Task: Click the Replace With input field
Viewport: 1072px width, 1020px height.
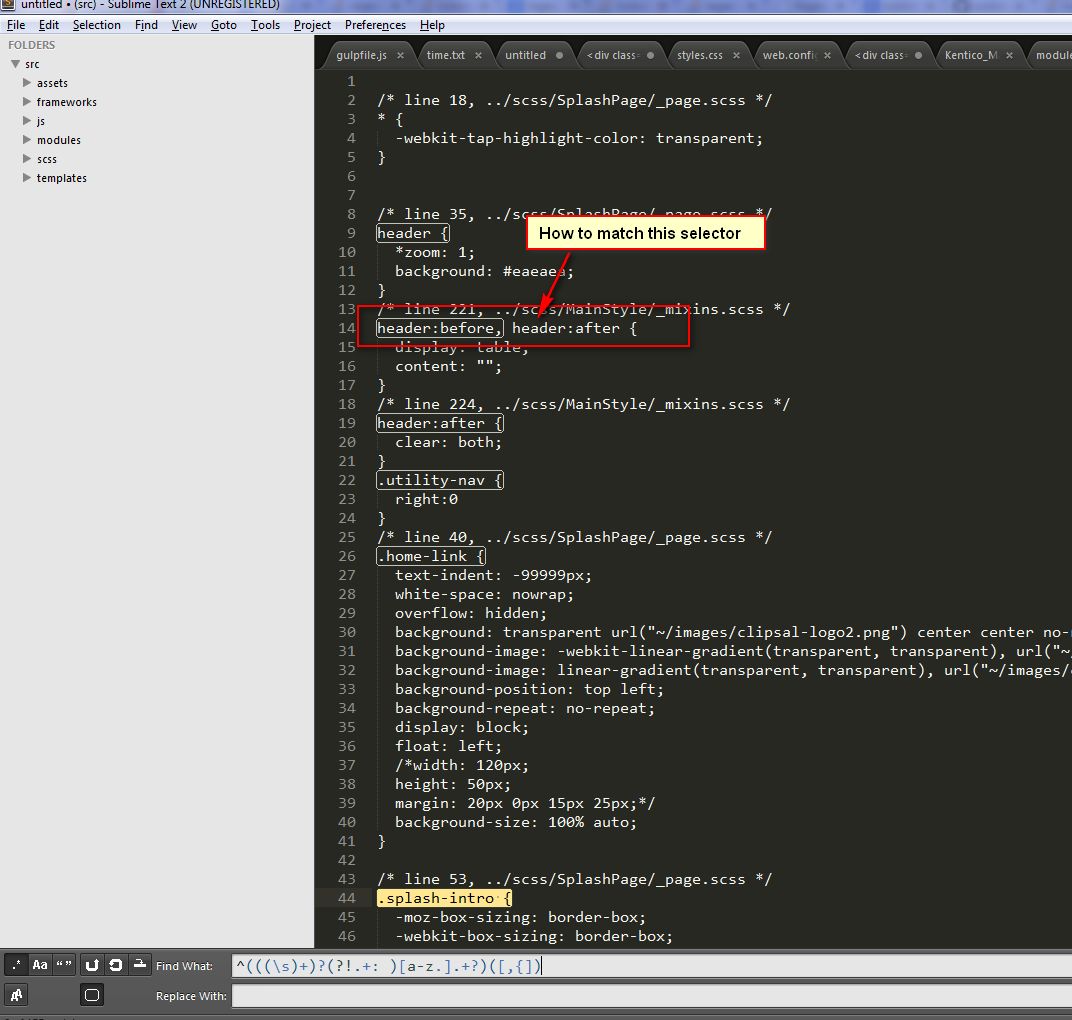Action: tap(652, 995)
